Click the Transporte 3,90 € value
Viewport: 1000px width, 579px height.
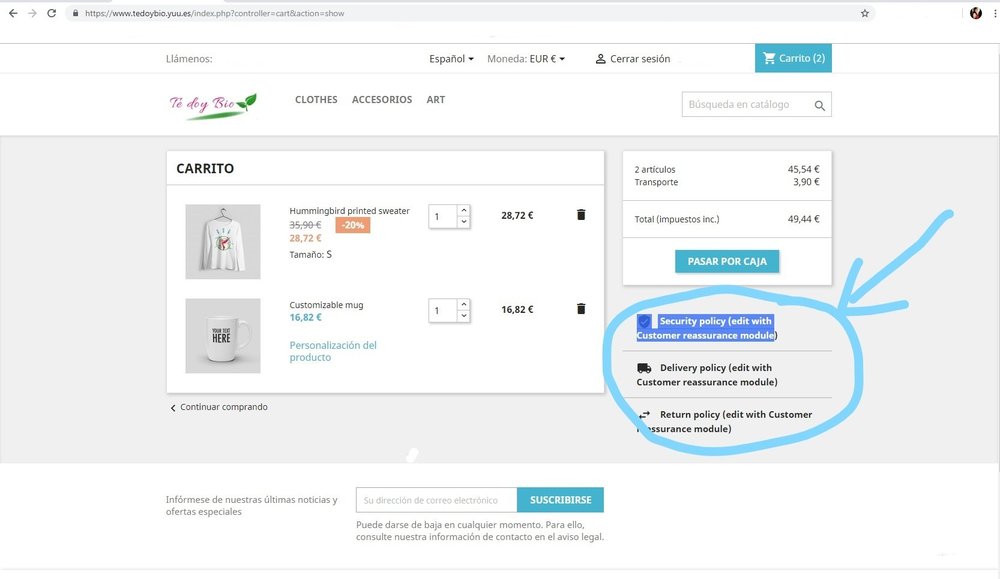[x=806, y=182]
